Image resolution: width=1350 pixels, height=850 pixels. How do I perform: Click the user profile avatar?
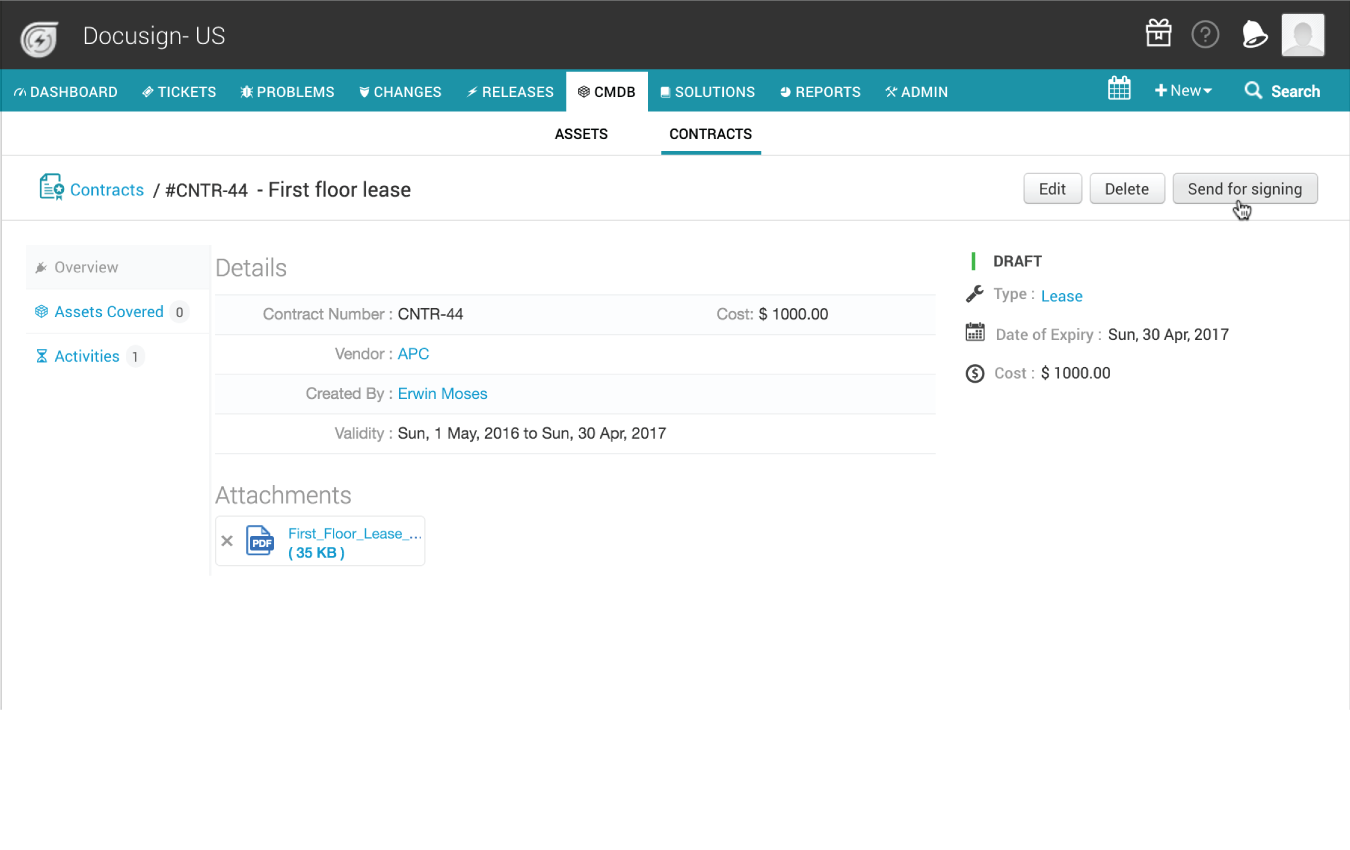coord(1302,35)
